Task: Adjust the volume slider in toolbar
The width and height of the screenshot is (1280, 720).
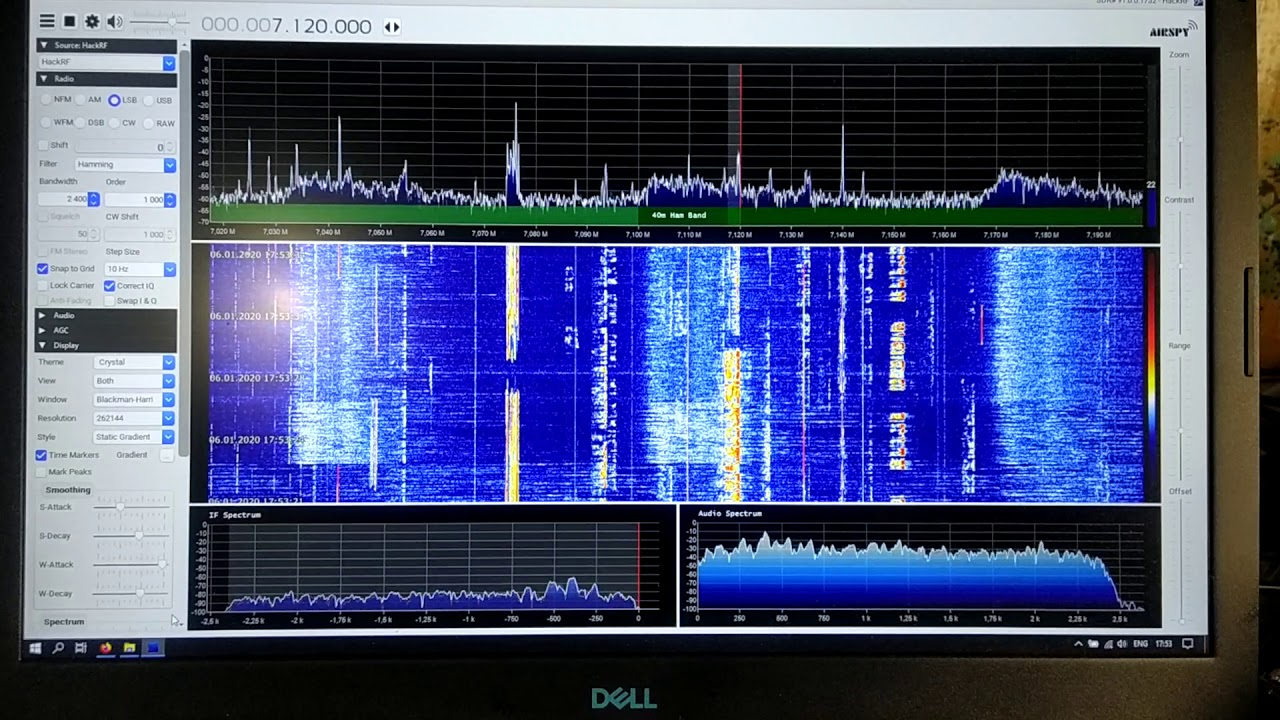Action: pos(158,22)
